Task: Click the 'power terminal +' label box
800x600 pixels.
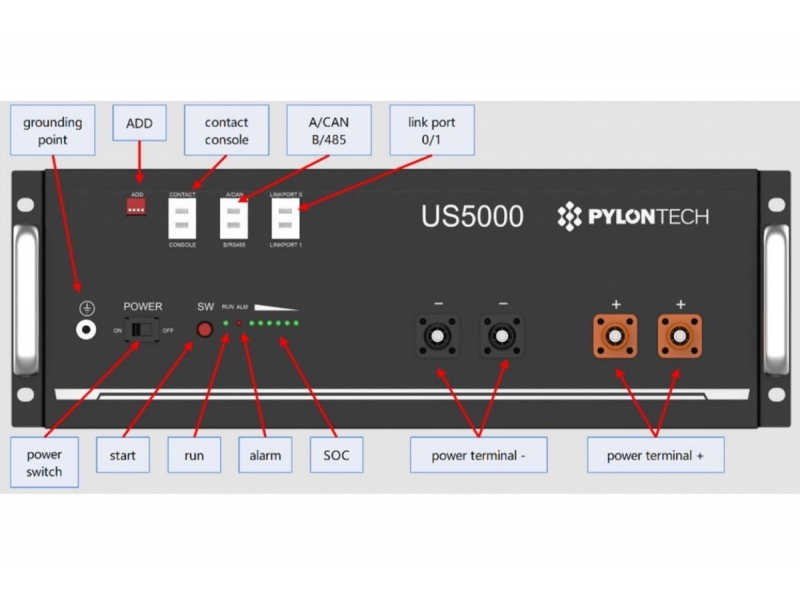Action: click(655, 455)
